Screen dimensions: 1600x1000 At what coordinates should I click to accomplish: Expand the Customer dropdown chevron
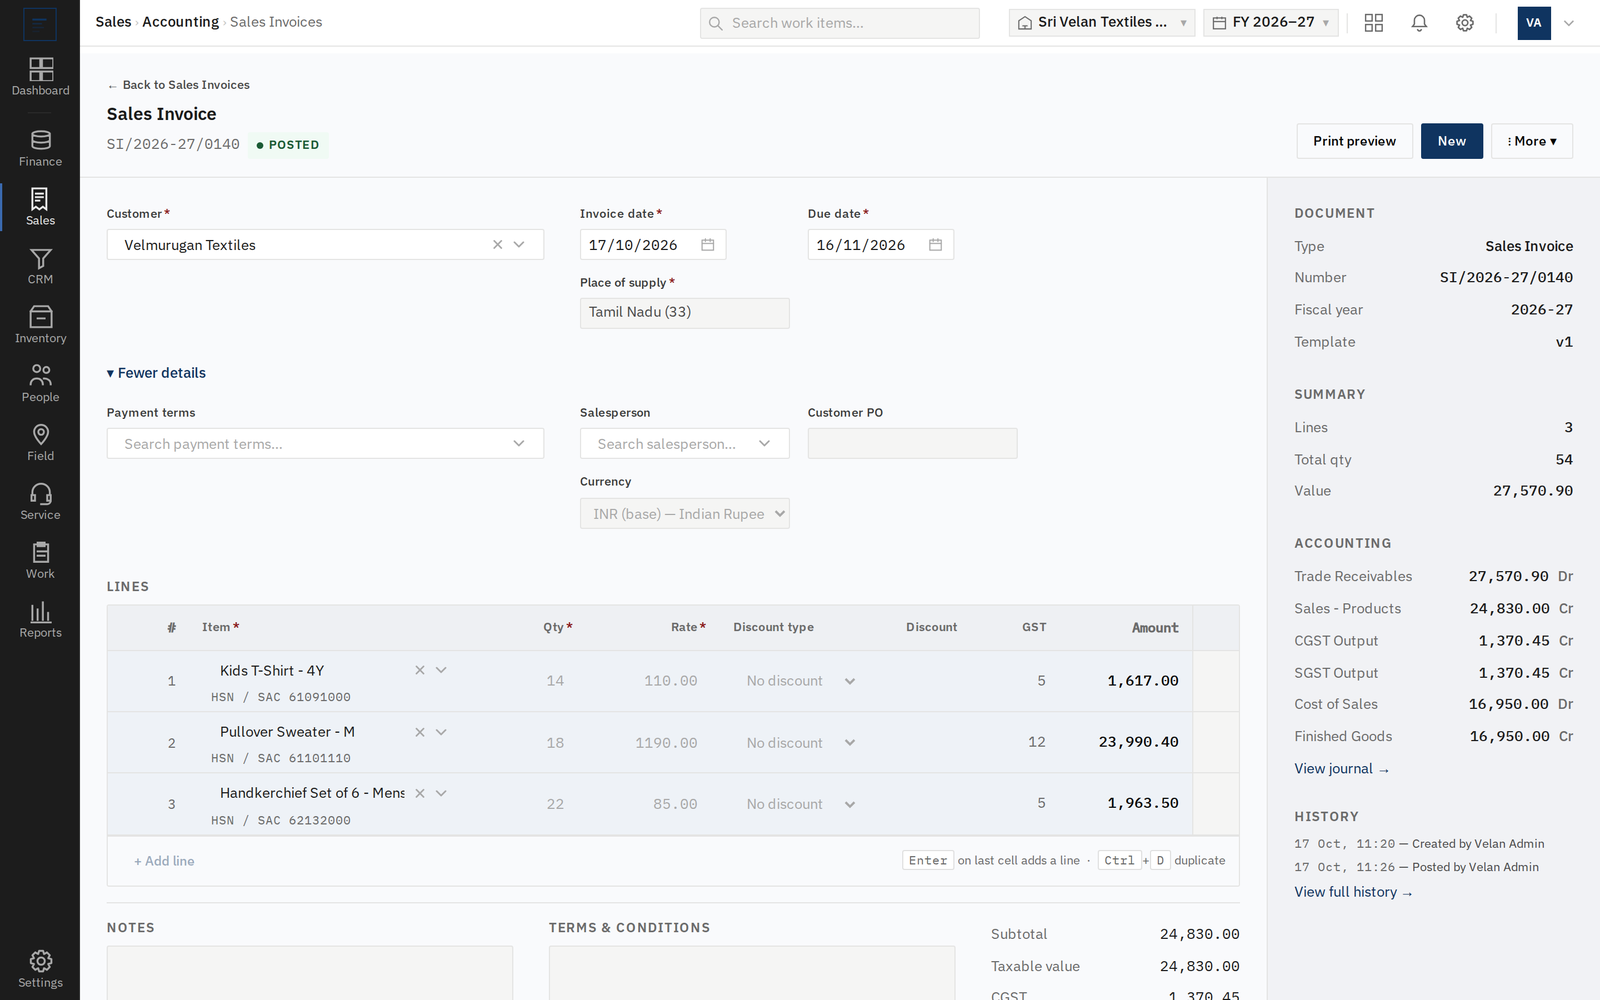519,245
